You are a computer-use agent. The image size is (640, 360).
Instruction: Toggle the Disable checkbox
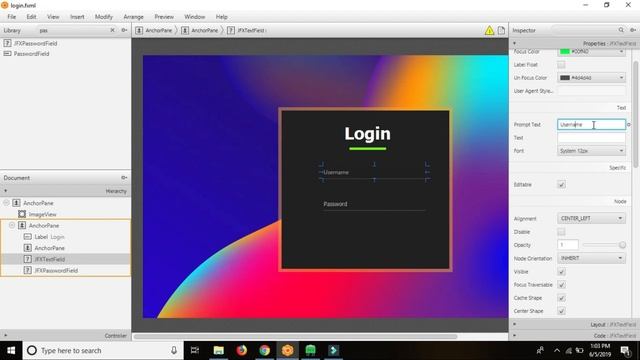pyautogui.click(x=561, y=232)
